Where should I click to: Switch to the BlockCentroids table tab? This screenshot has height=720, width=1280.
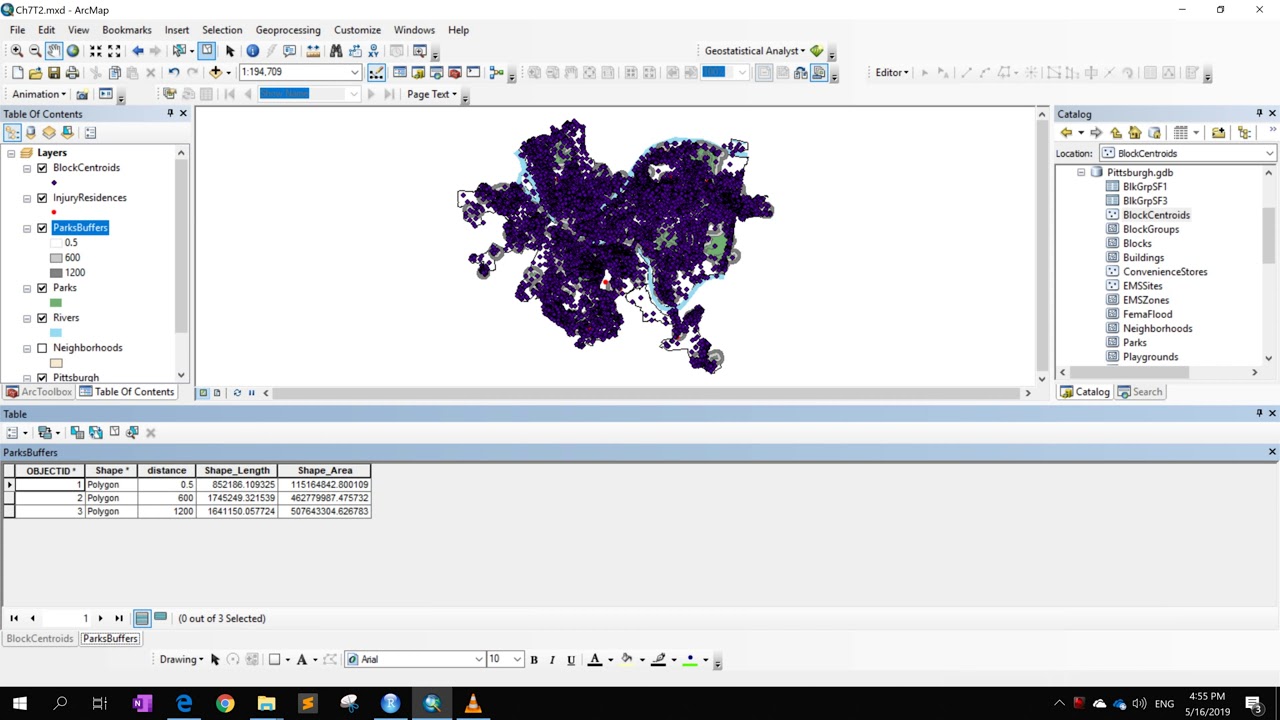(x=40, y=639)
